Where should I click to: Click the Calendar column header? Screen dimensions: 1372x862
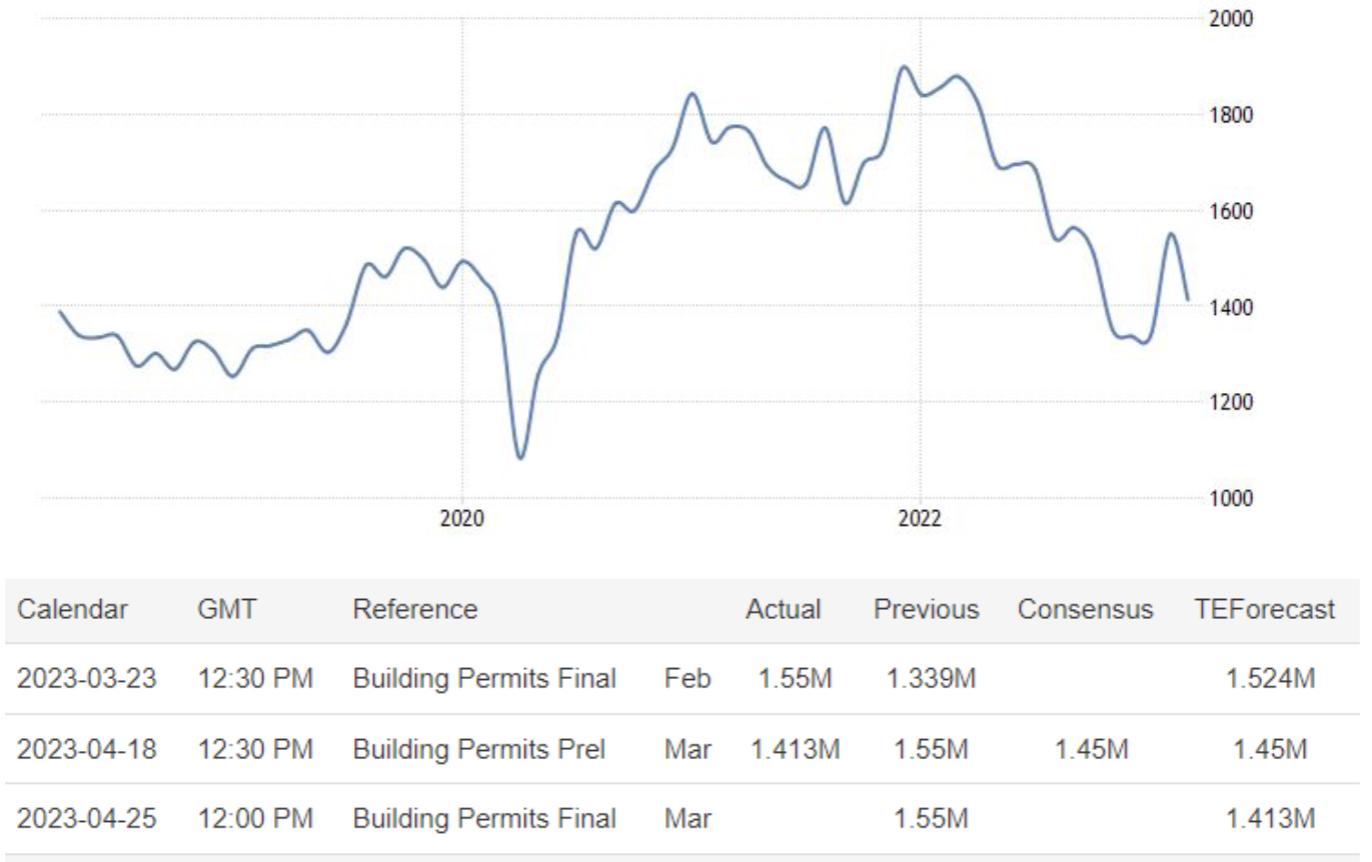(x=72, y=609)
